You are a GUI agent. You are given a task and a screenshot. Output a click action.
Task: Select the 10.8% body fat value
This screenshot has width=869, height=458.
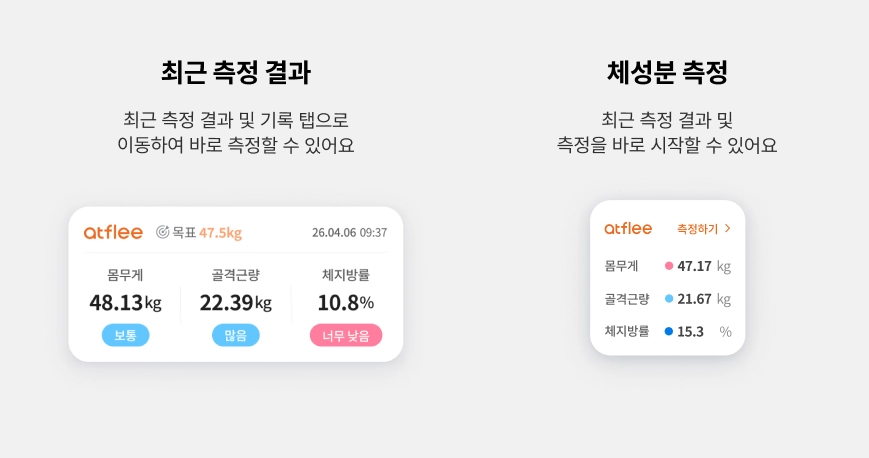346,302
